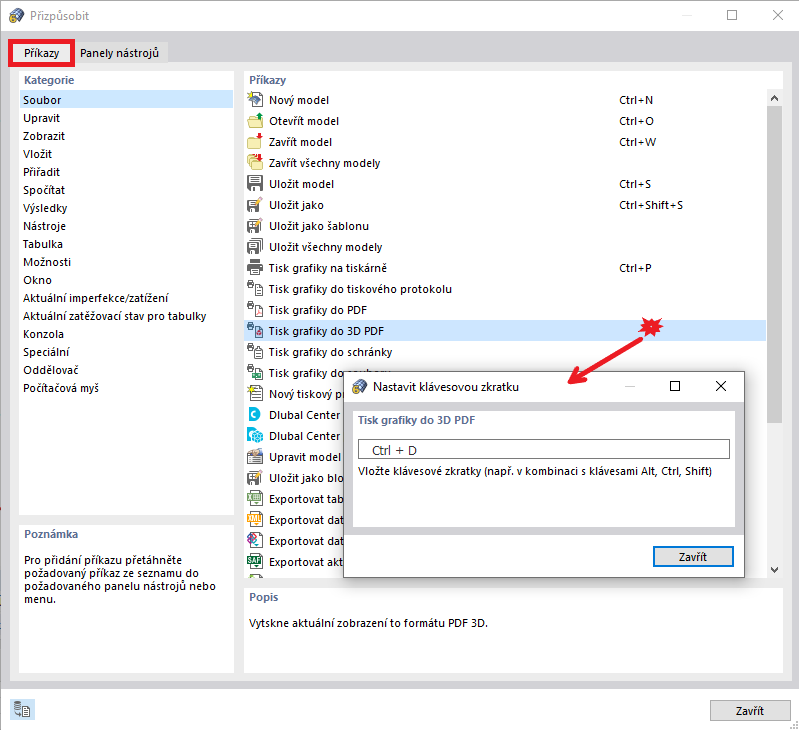Maximize the Přizpůsobit window

point(732,15)
